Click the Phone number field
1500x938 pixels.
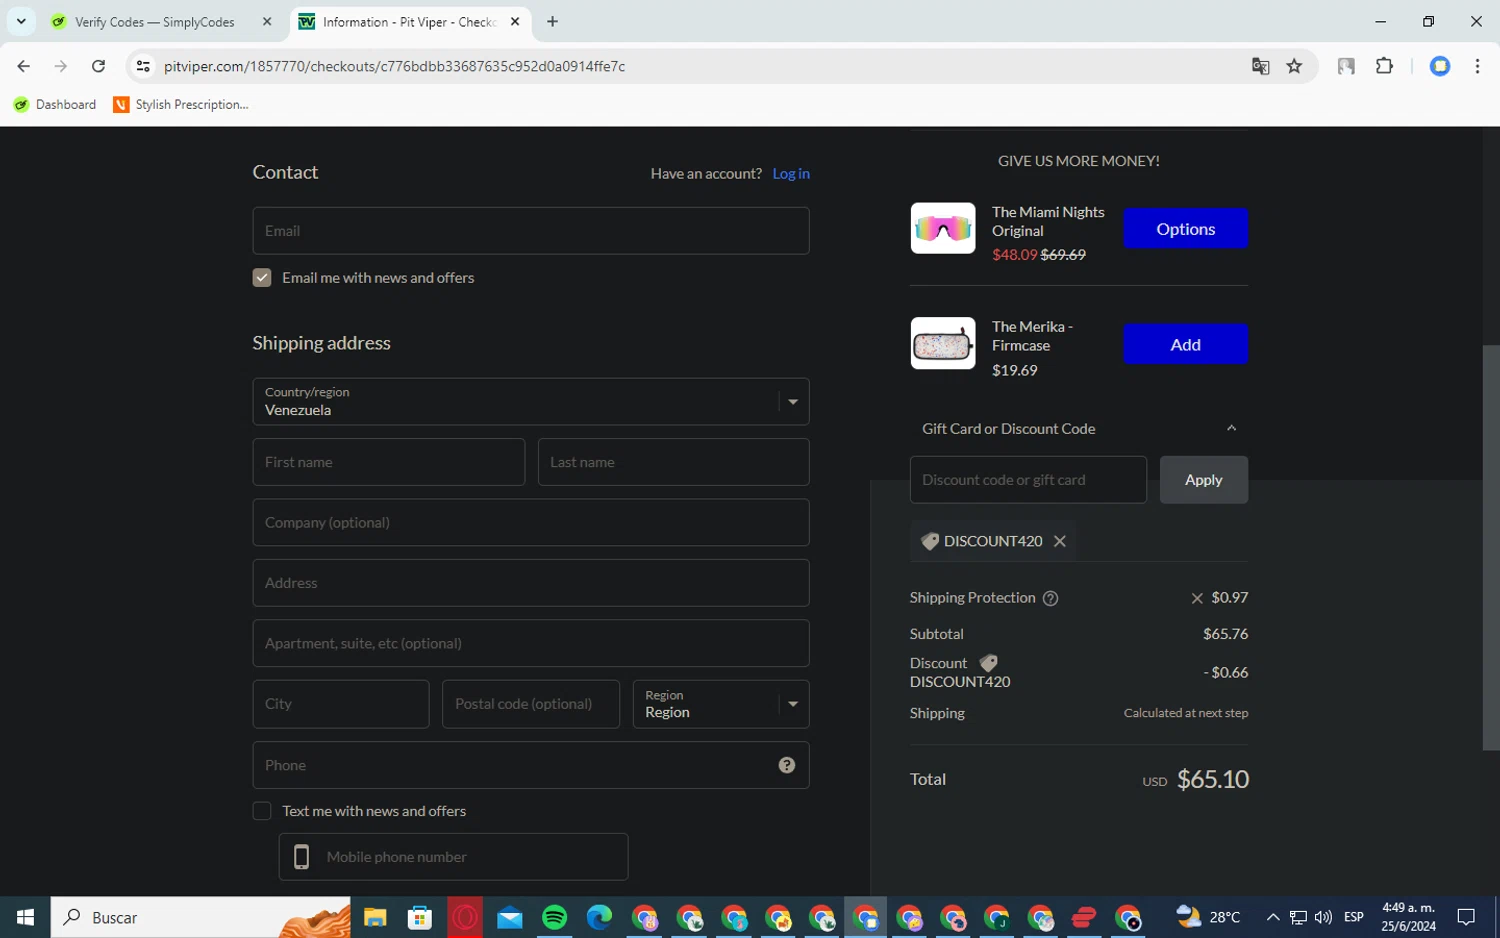pos(531,765)
